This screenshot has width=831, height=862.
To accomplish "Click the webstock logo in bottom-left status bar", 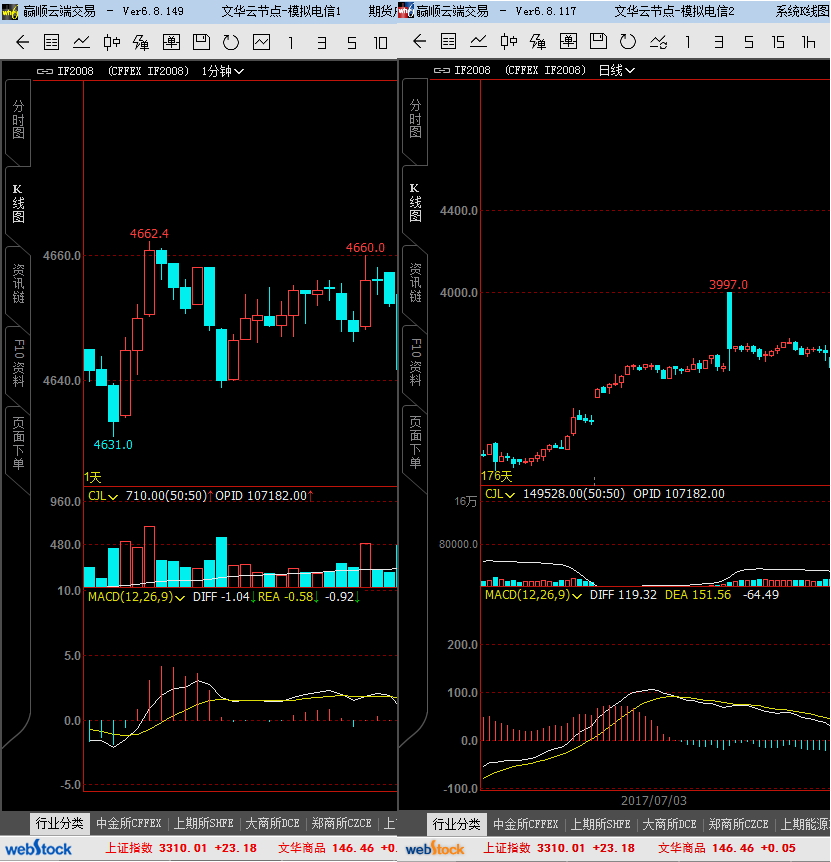I will [43, 849].
